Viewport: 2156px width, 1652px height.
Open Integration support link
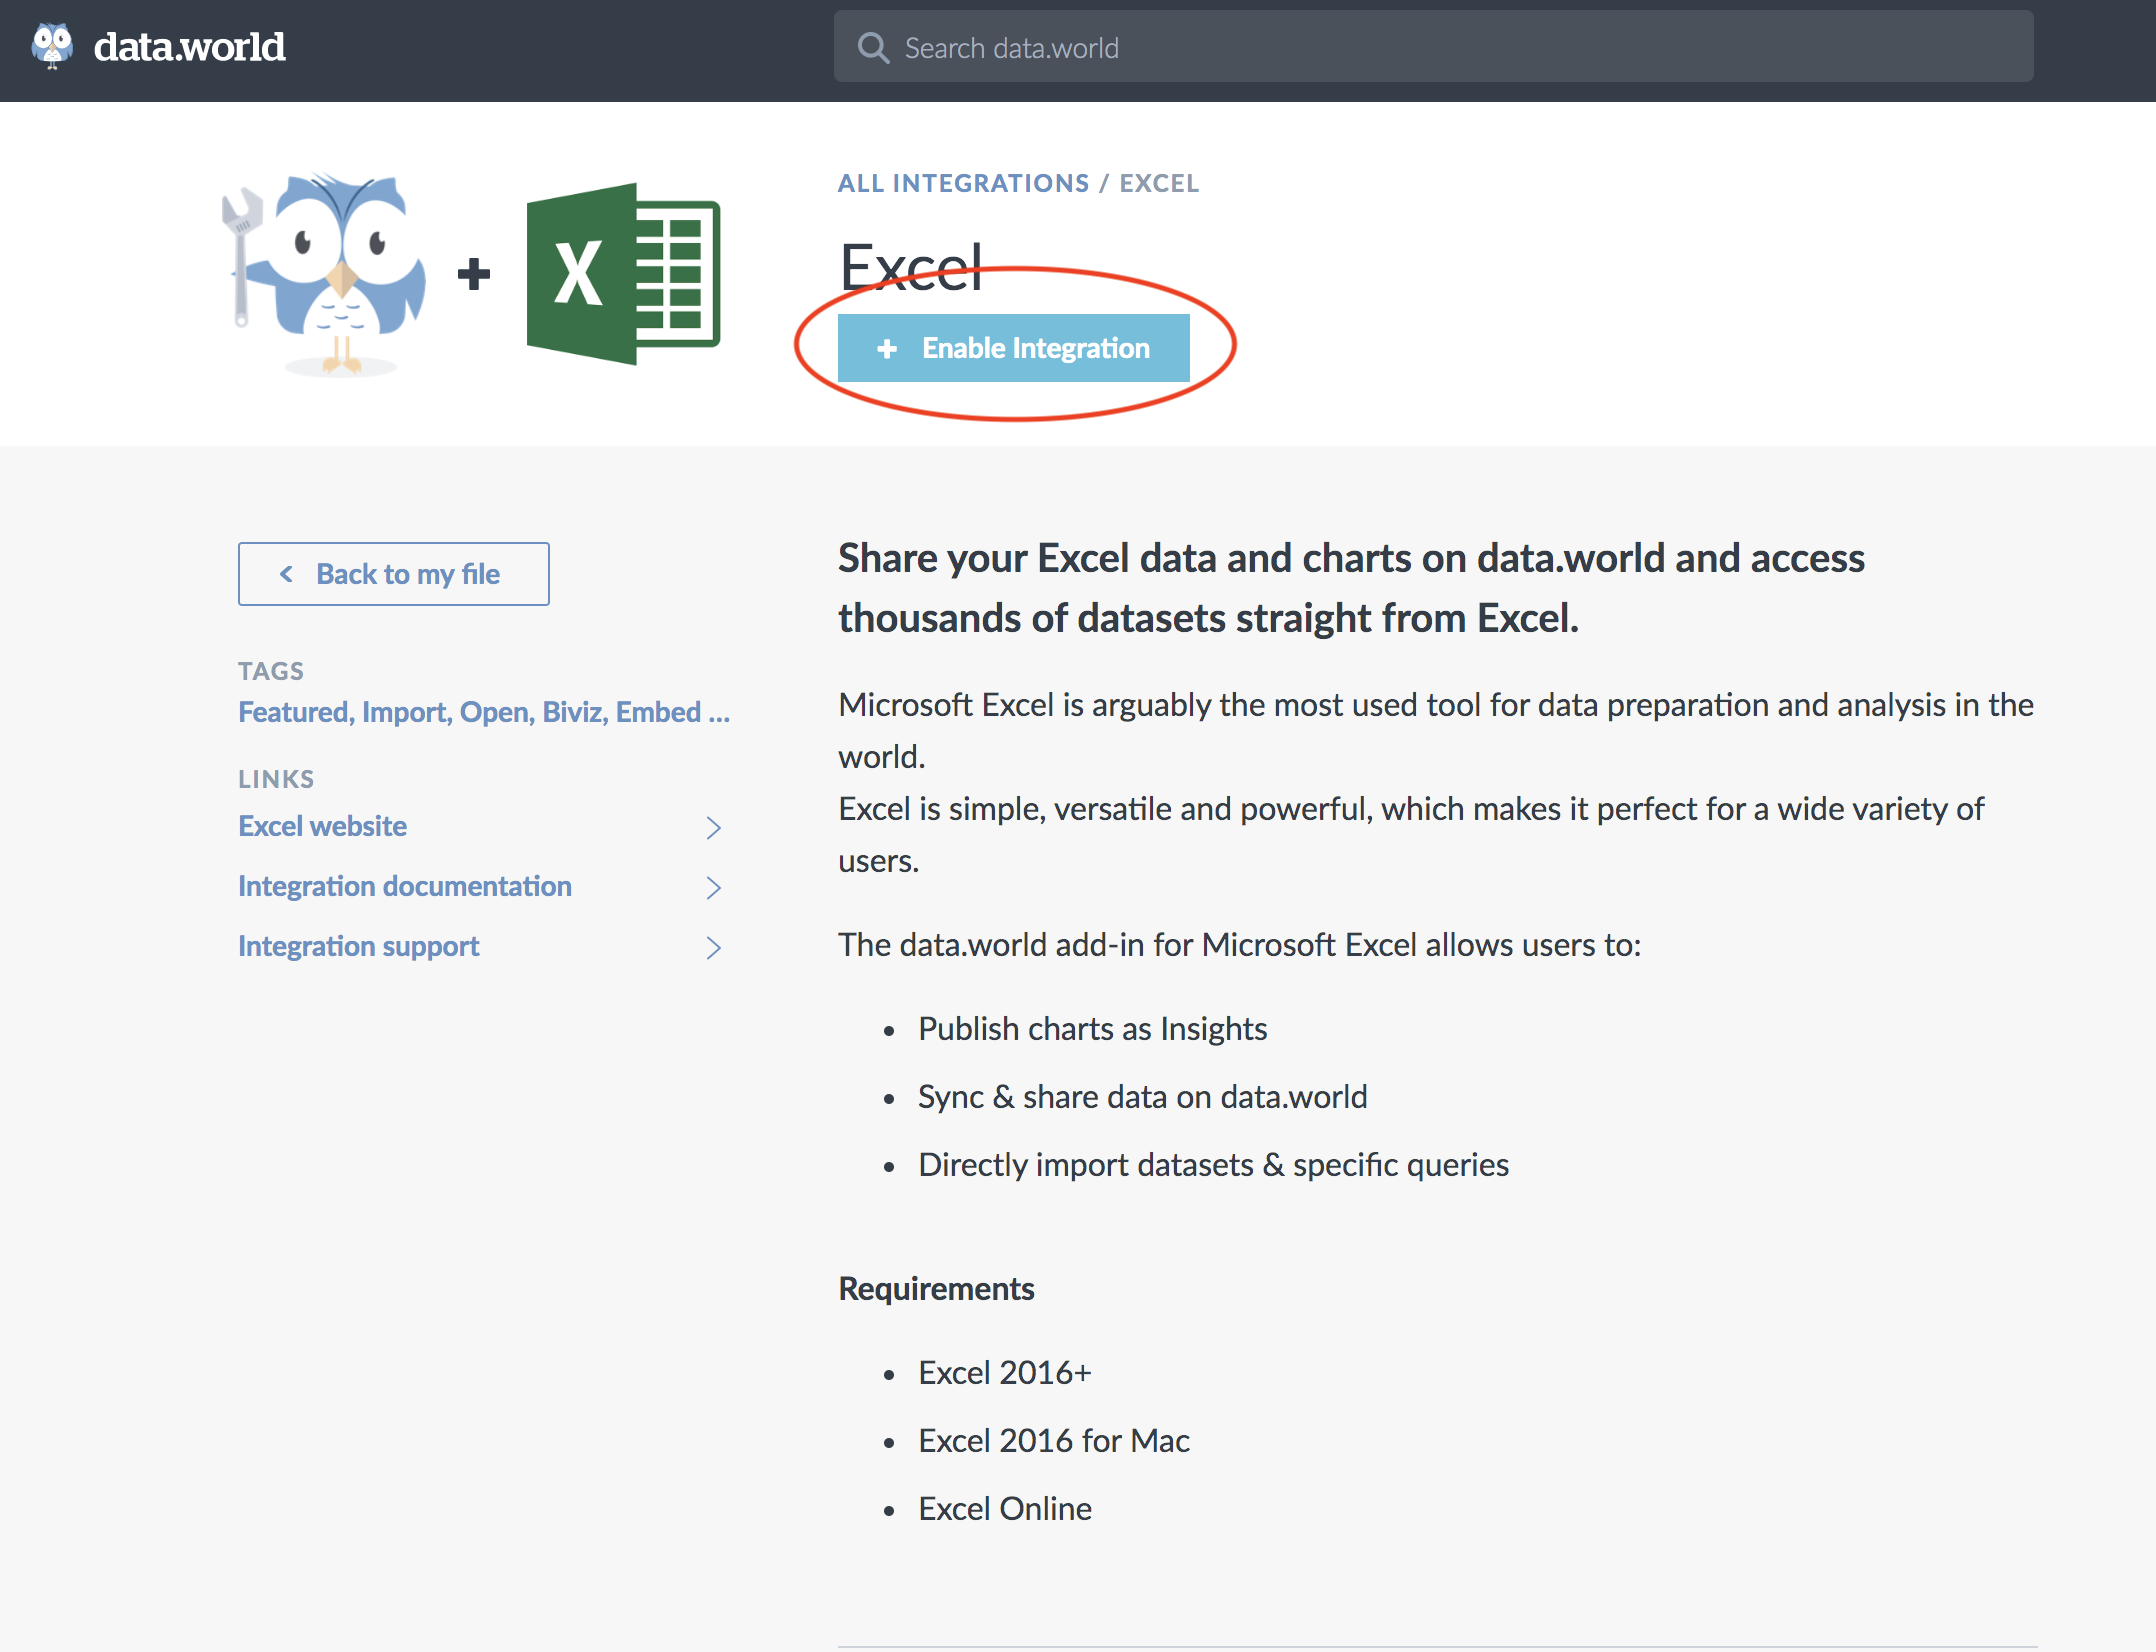click(x=358, y=946)
